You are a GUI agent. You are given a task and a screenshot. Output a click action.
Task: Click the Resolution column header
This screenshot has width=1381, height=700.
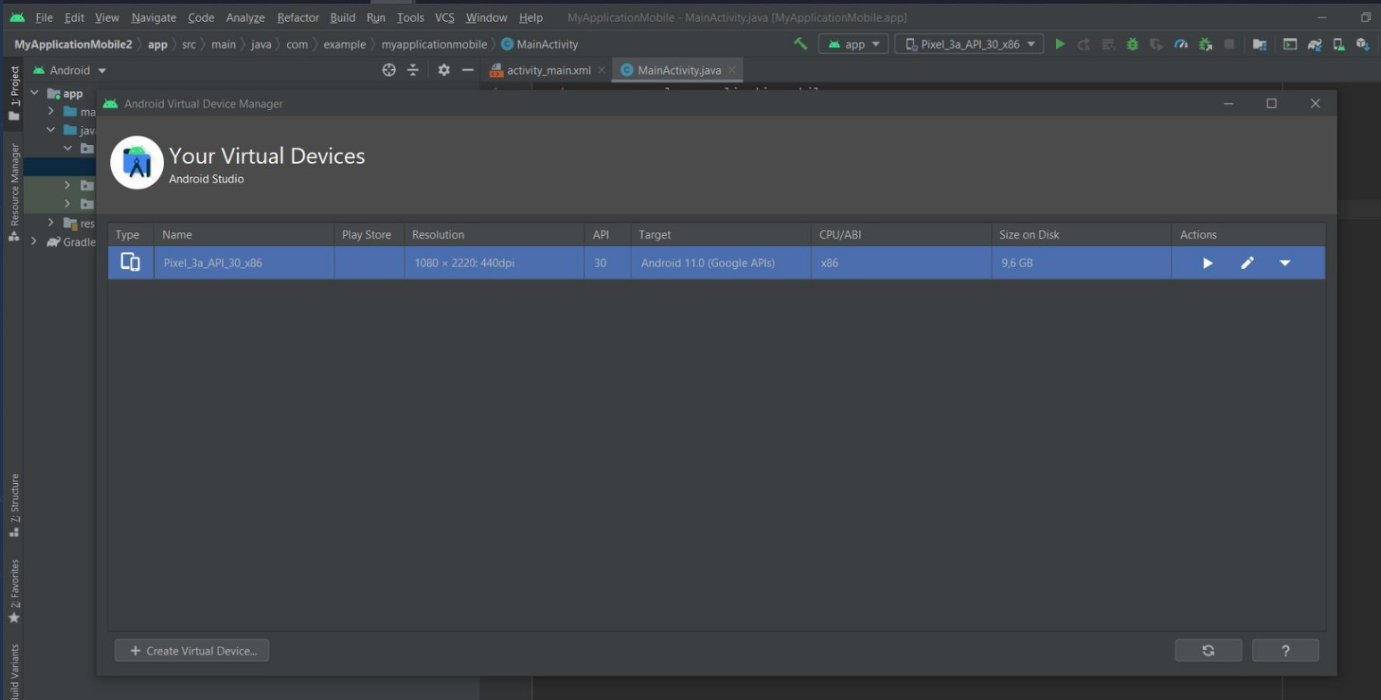(494, 235)
